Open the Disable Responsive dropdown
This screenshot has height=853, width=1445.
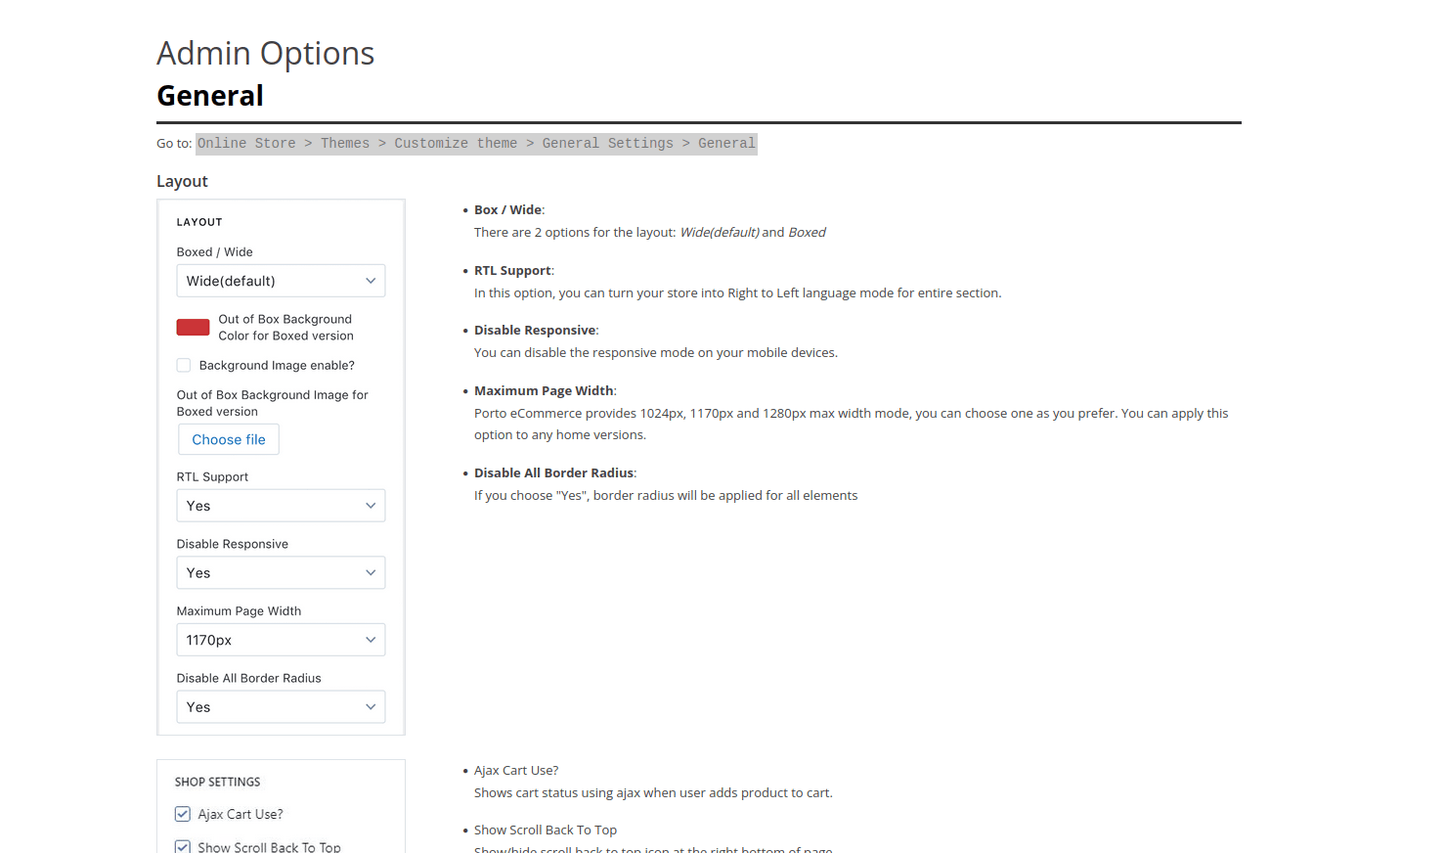click(x=280, y=573)
